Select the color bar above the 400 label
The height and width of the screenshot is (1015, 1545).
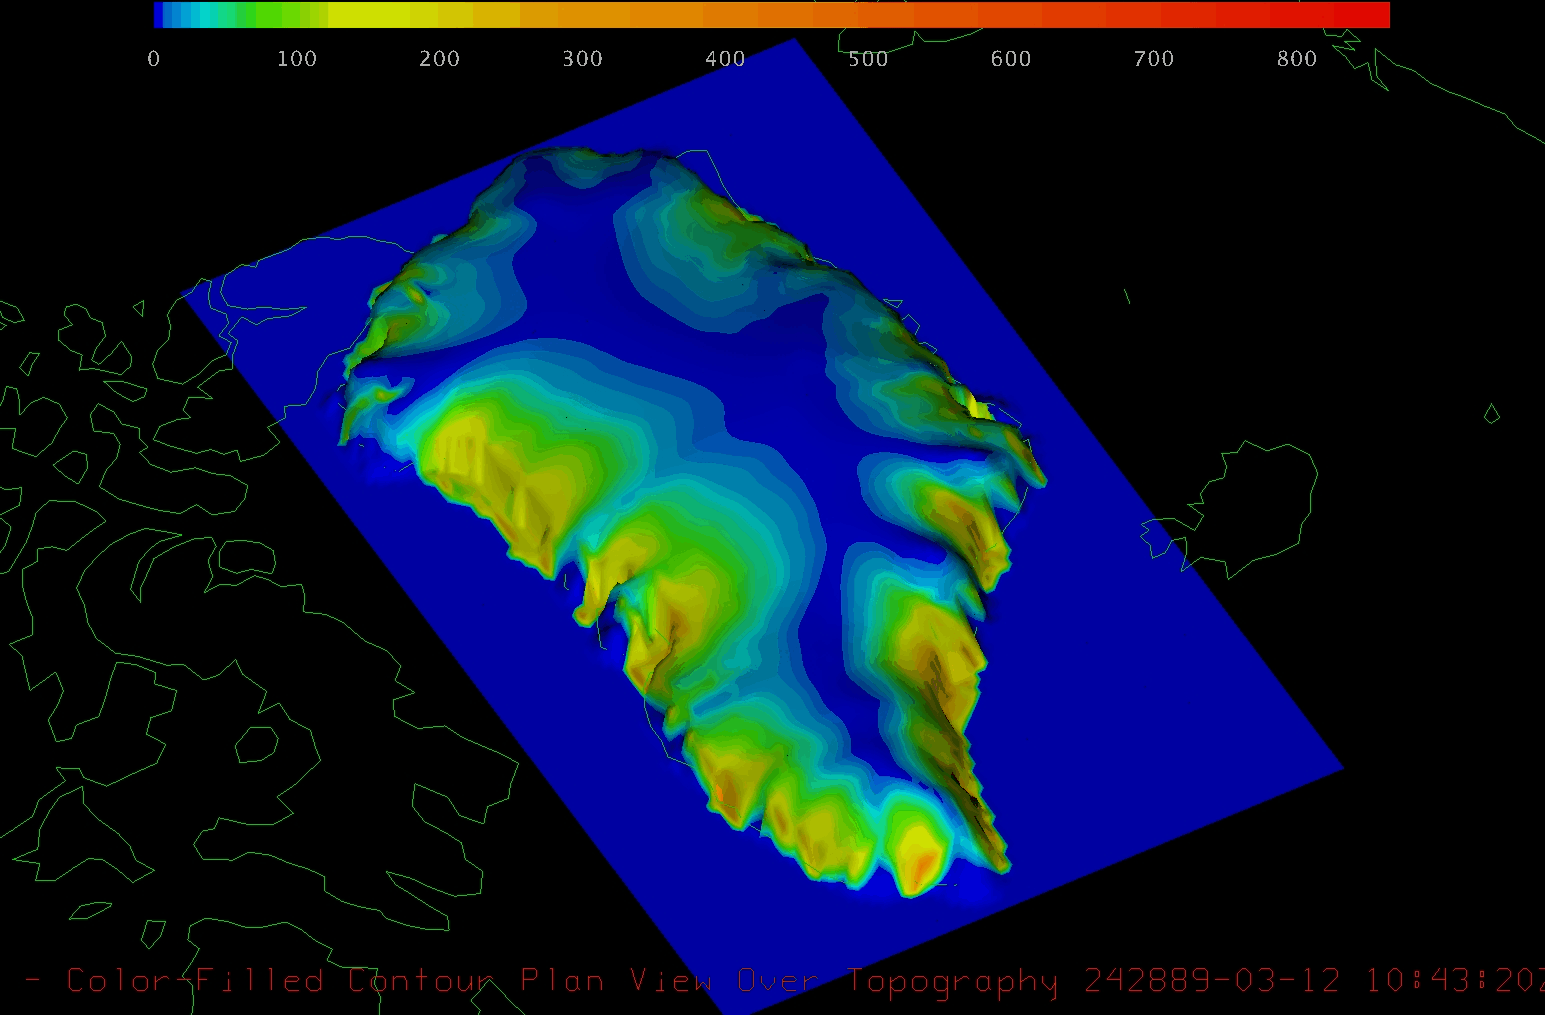click(725, 15)
